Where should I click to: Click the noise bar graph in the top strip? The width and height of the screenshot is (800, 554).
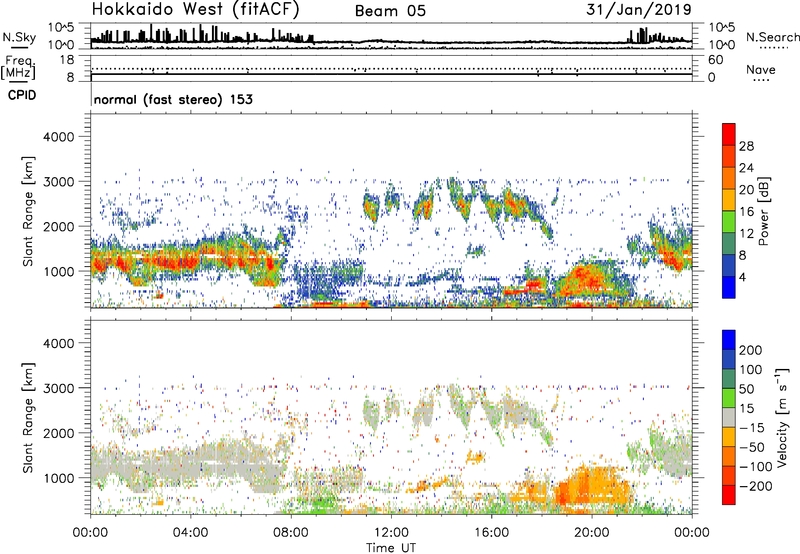391,36
